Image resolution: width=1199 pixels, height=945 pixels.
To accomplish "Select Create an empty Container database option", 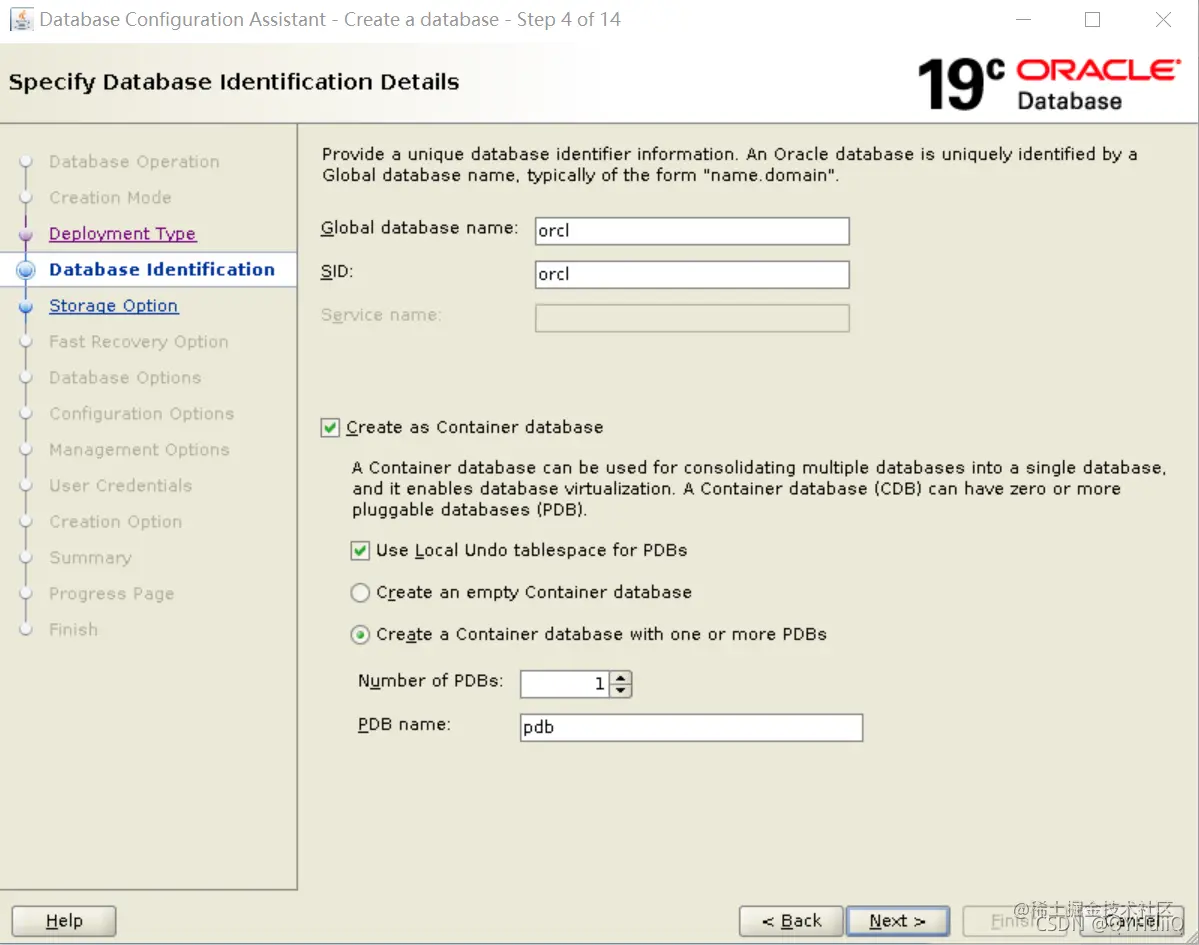I will tap(359, 593).
